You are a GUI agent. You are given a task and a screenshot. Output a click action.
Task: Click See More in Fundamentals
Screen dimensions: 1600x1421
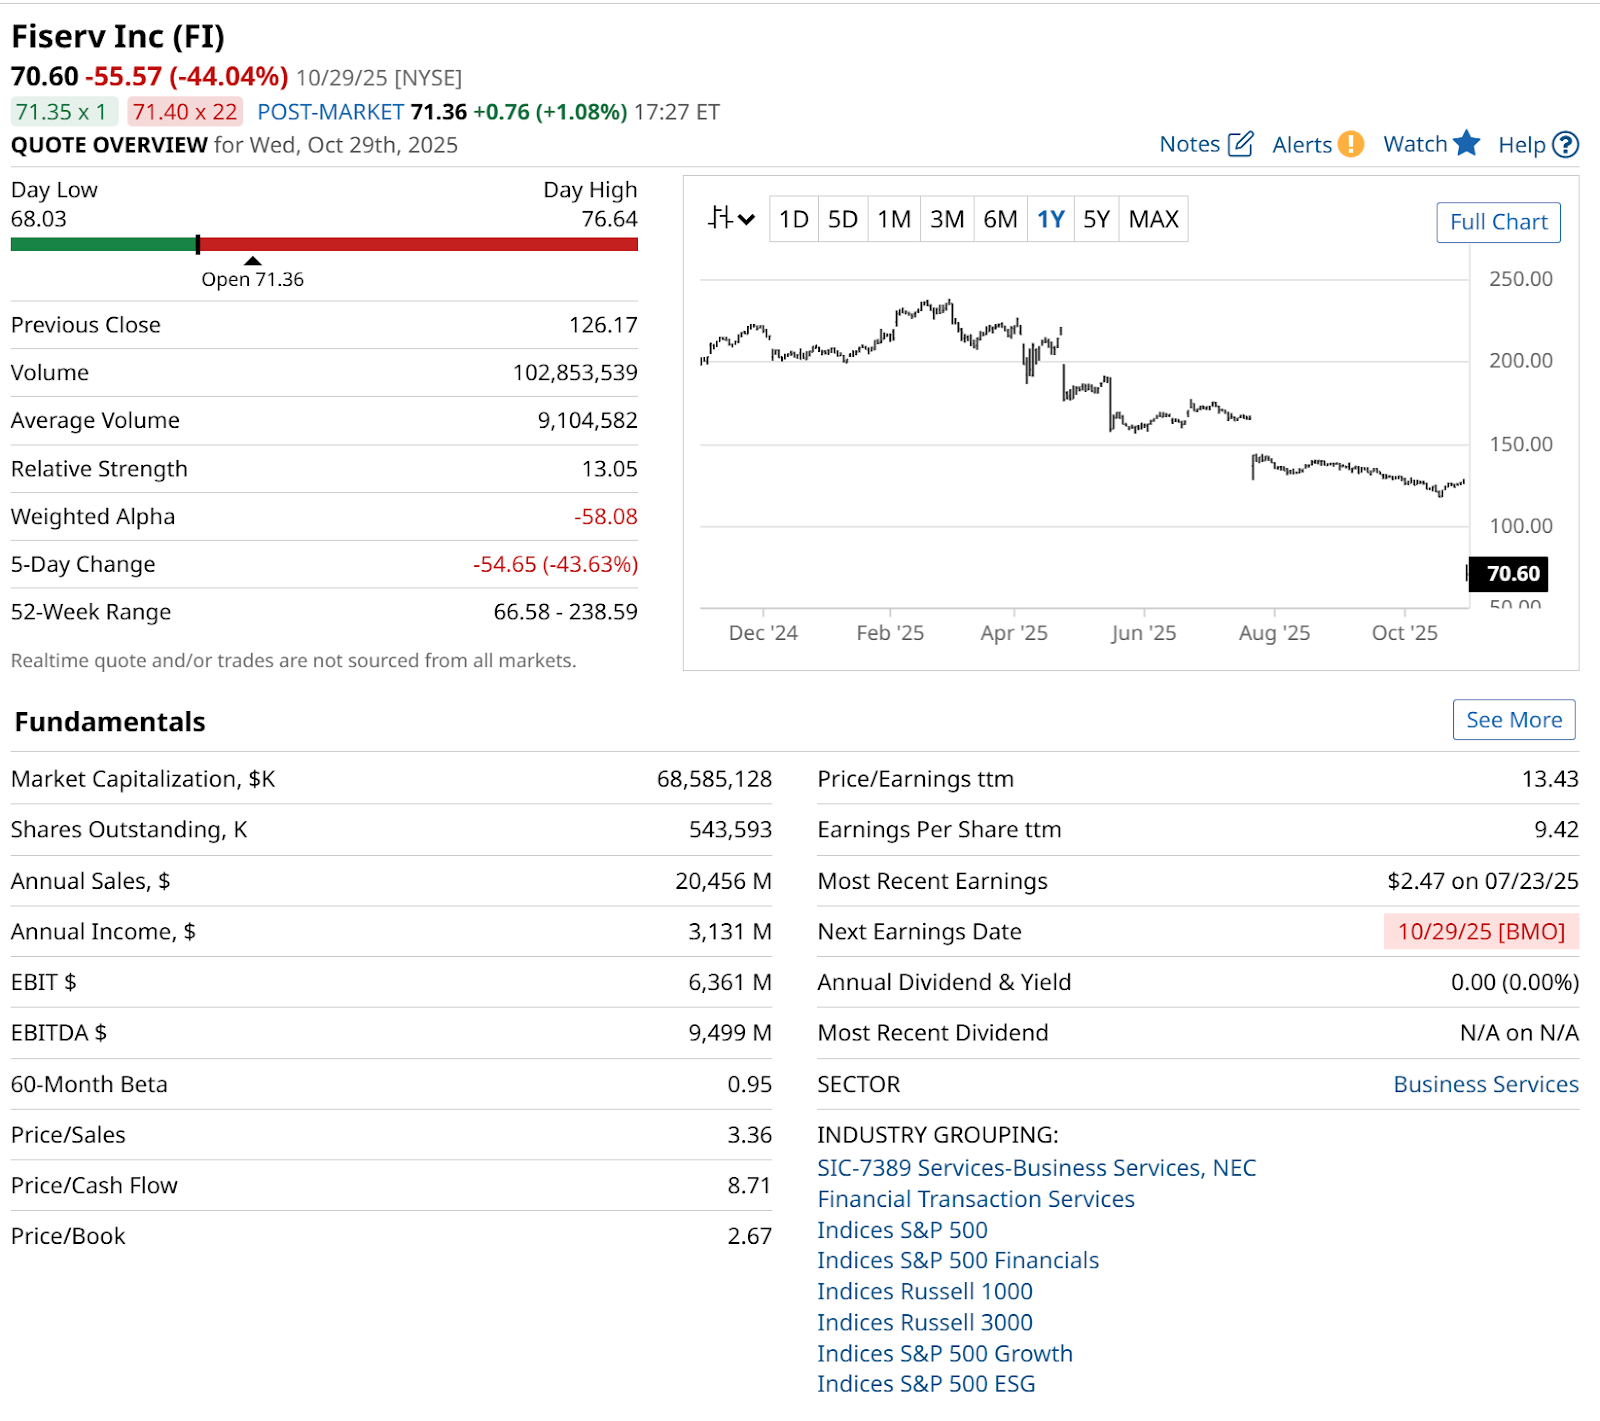(x=1513, y=720)
